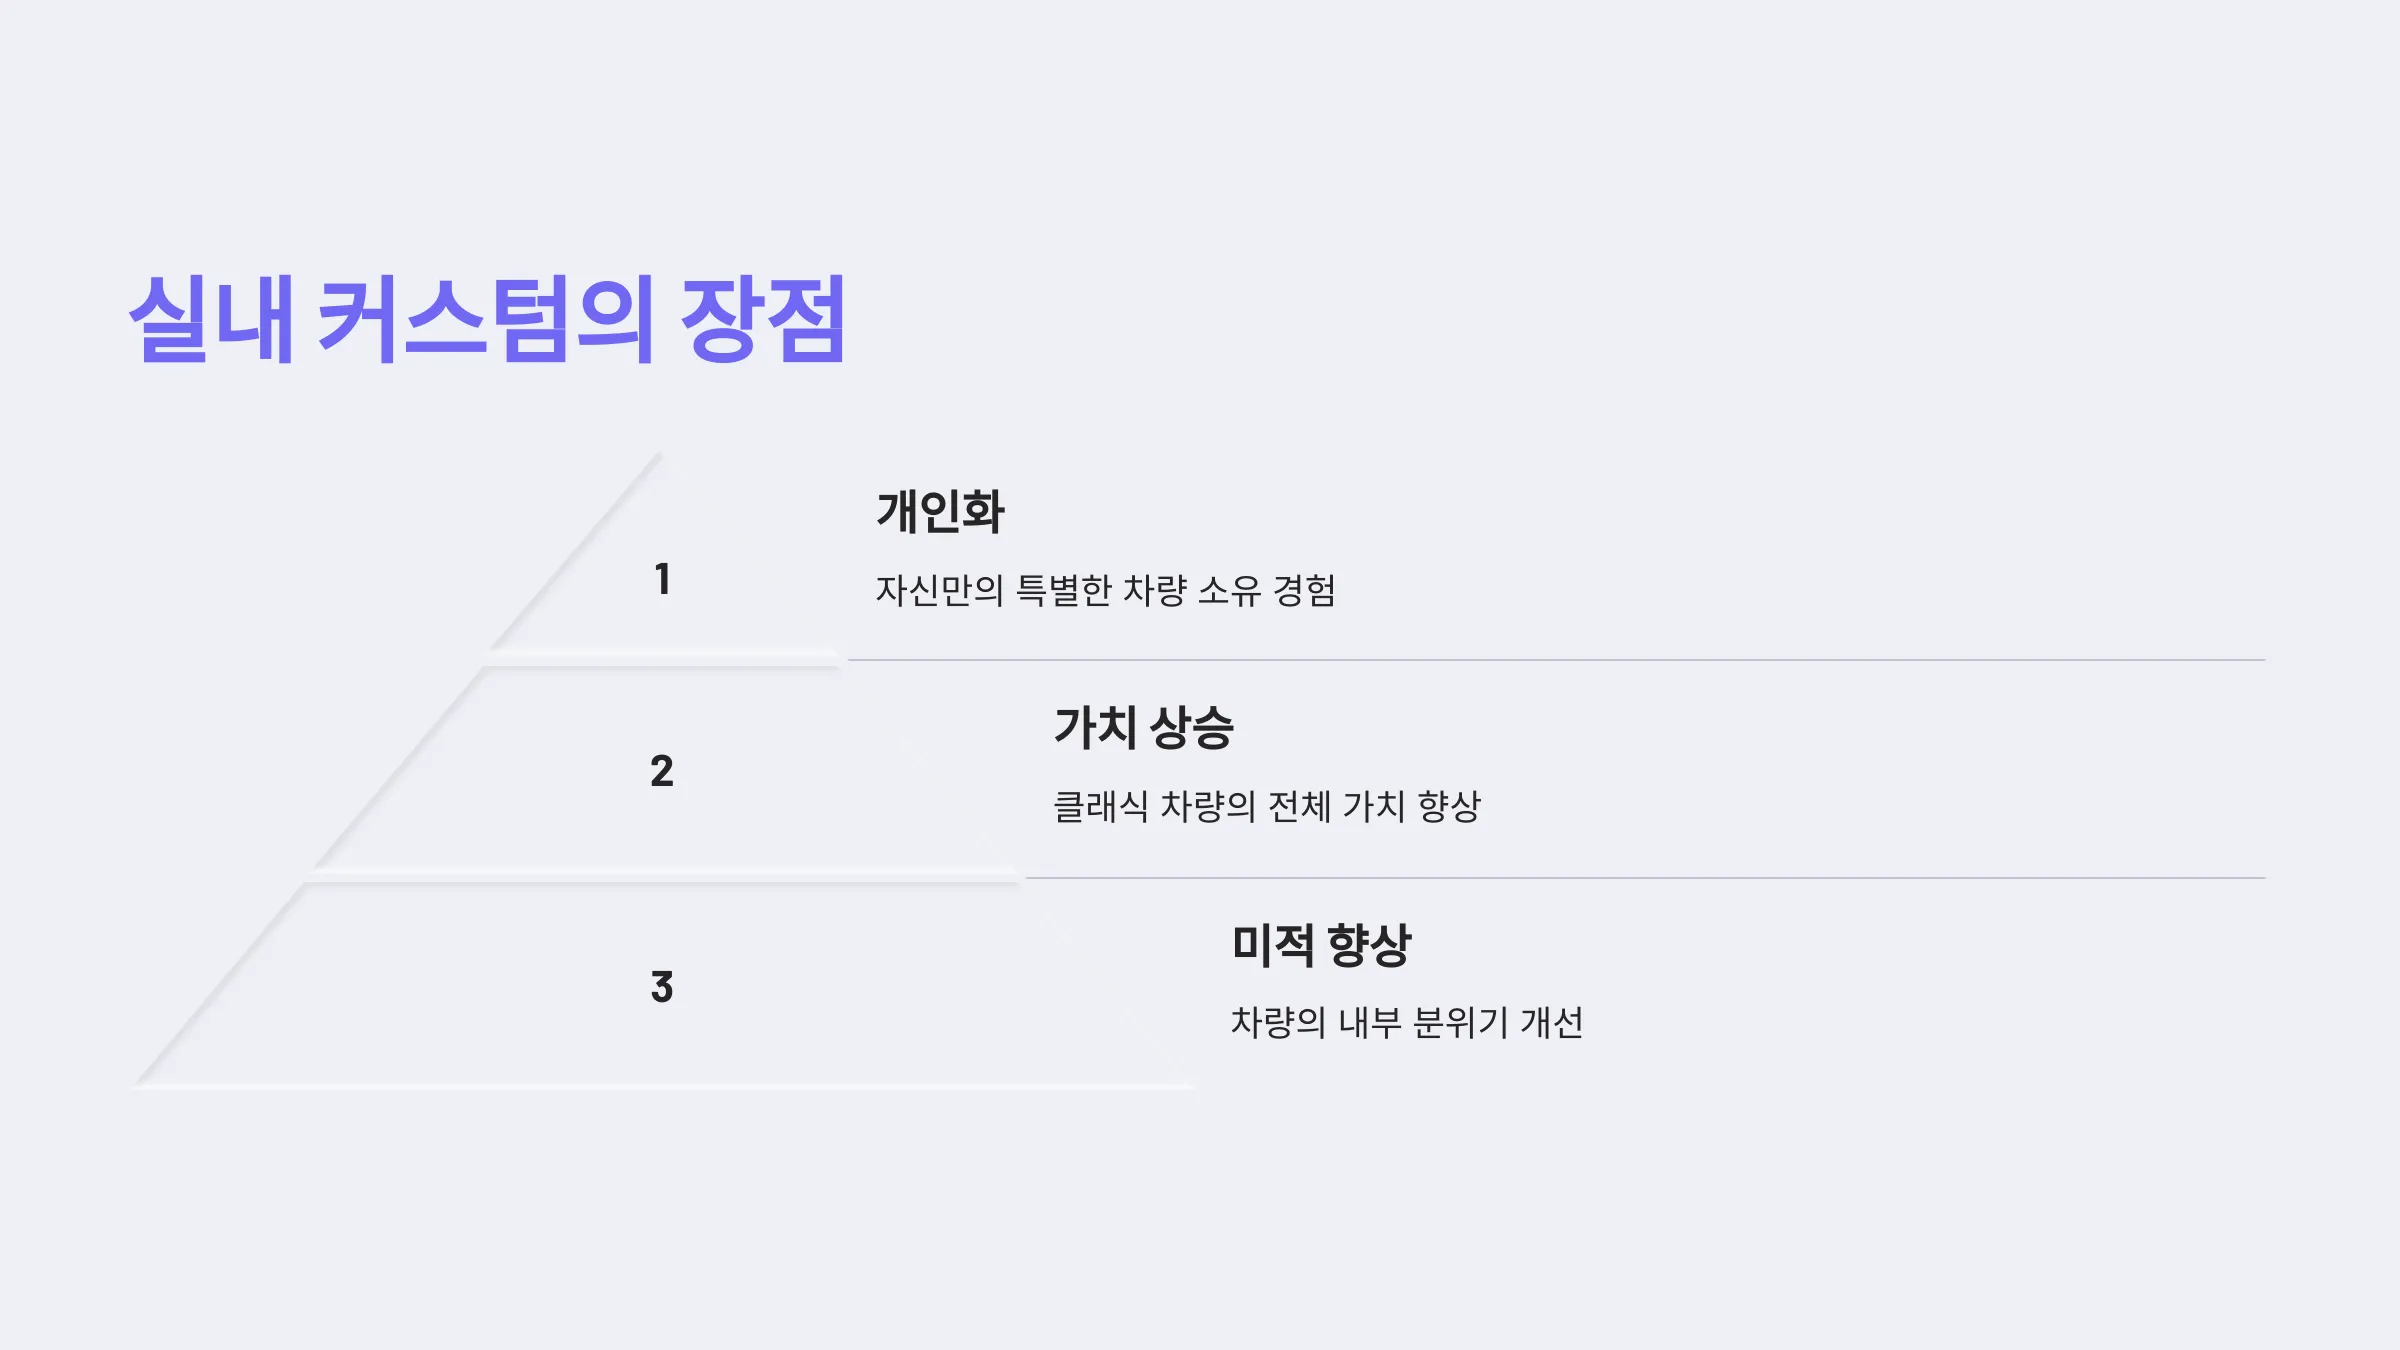This screenshot has height=1350, width=2400.
Task: Click the text 클래식 차량의 전체 가치 향상
Action: coord(1267,806)
